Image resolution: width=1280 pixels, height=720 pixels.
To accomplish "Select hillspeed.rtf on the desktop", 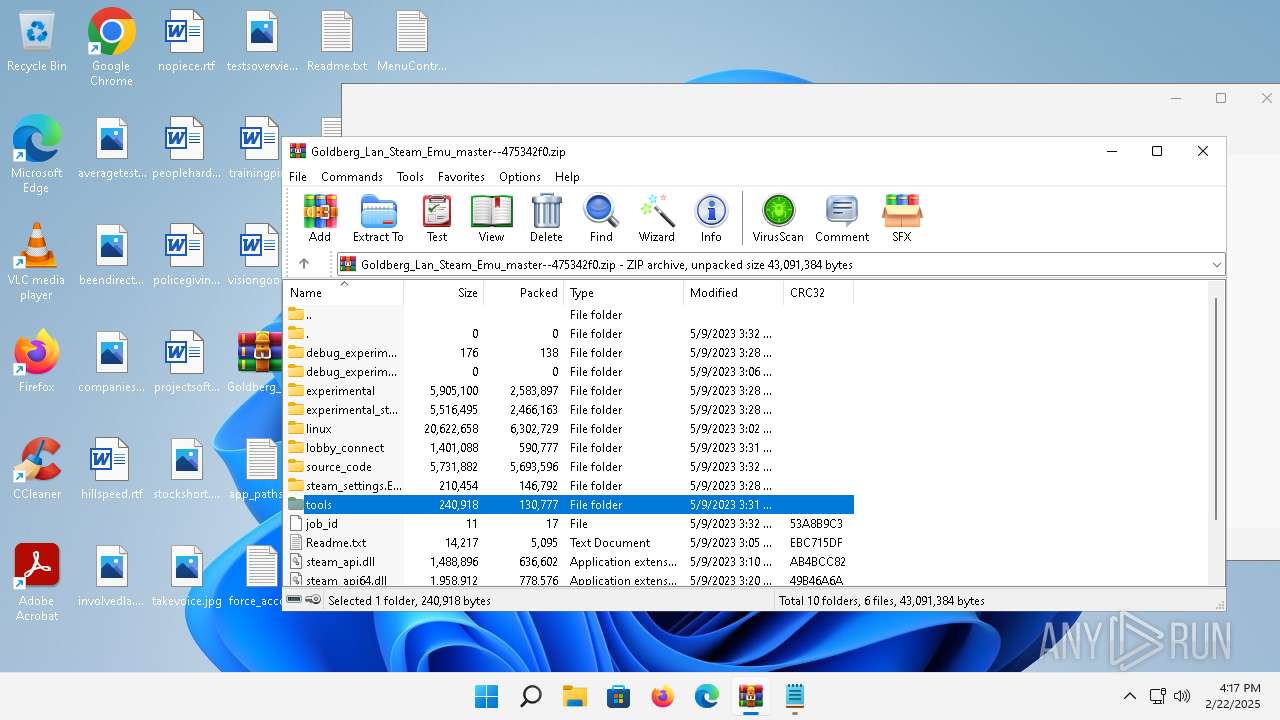I will coord(111,469).
